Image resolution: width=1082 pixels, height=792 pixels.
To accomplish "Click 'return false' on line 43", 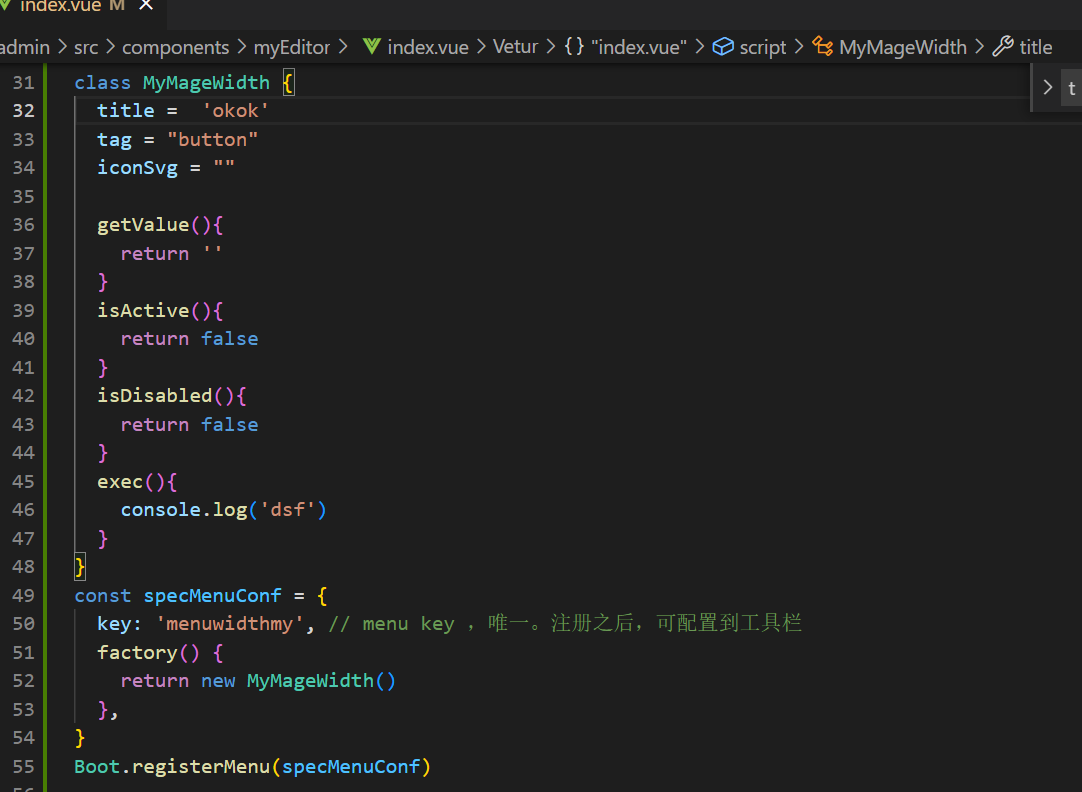I will [190, 424].
